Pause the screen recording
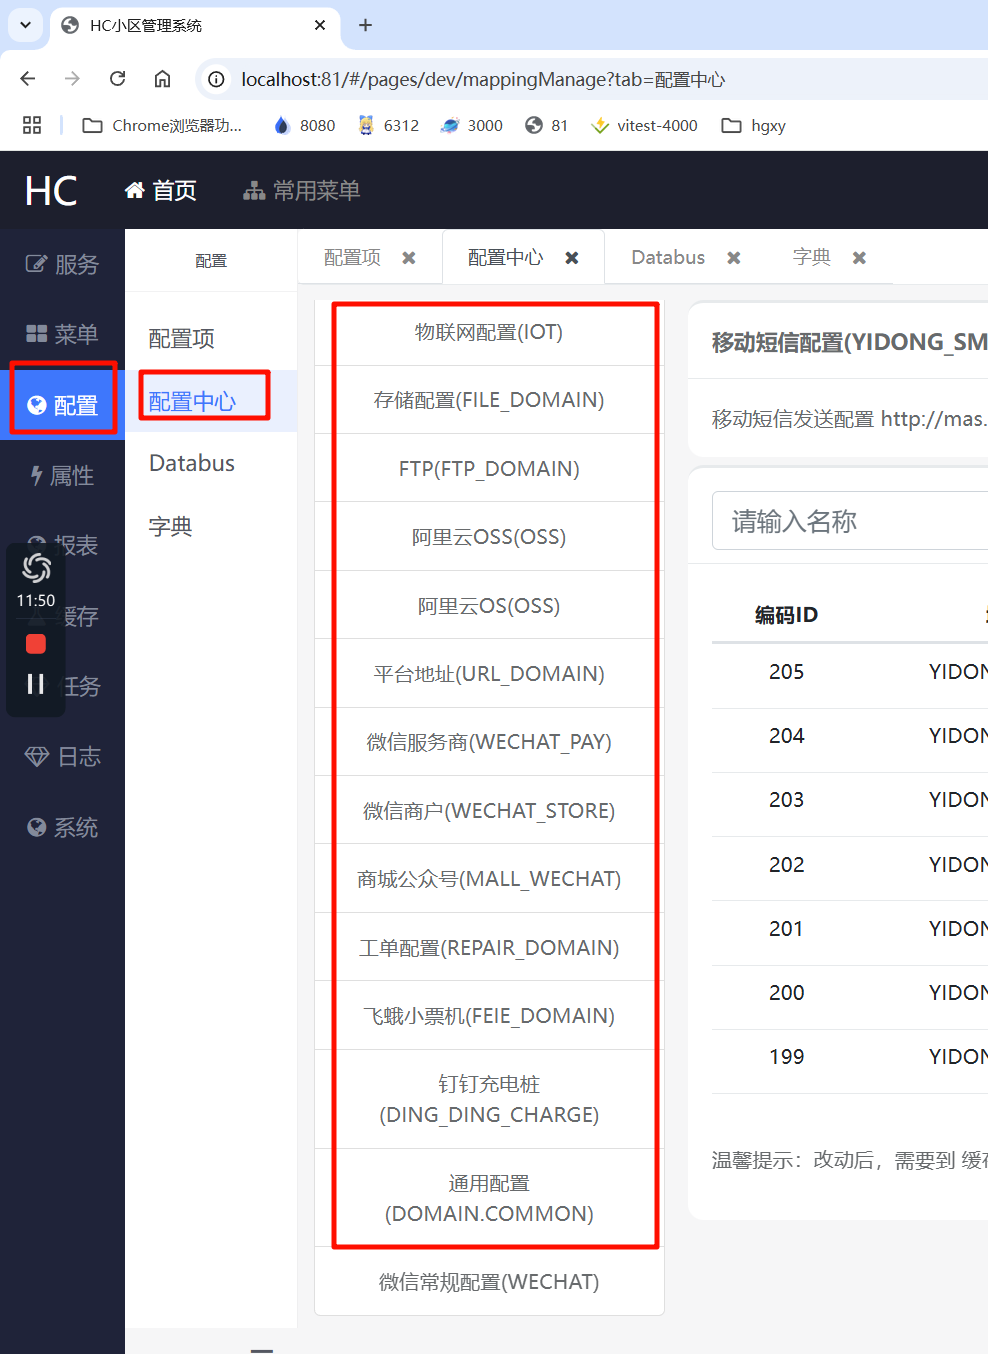 36,684
